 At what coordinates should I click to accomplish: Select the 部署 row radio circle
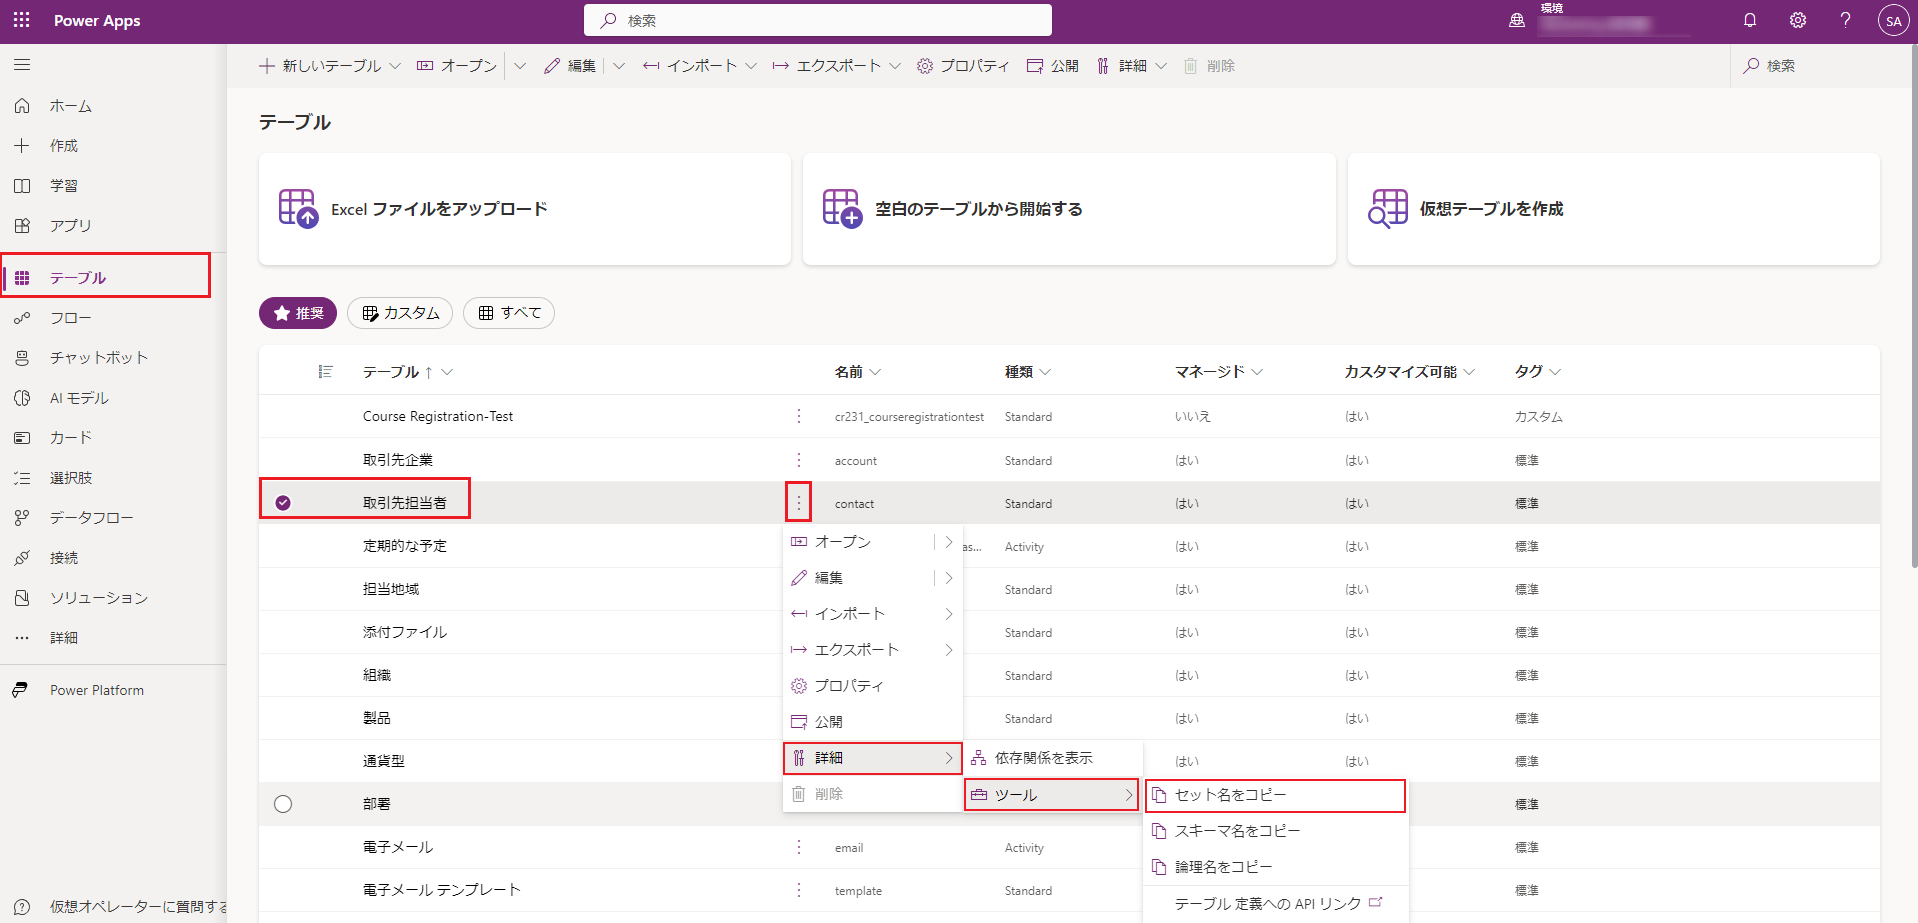(x=283, y=804)
